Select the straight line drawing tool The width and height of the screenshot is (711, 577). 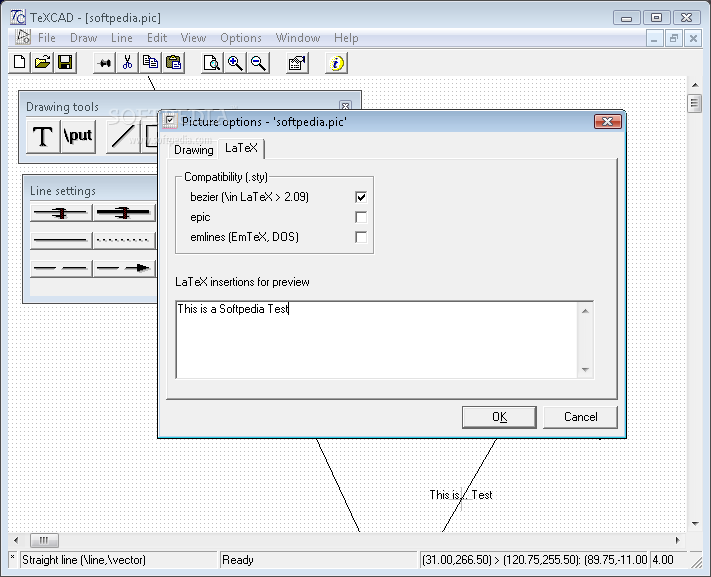[122, 136]
